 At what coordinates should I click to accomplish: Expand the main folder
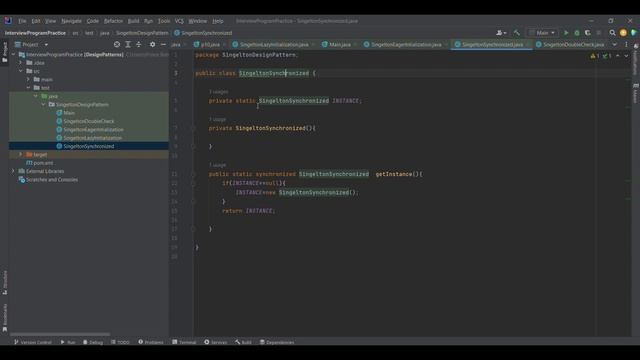click(28, 79)
